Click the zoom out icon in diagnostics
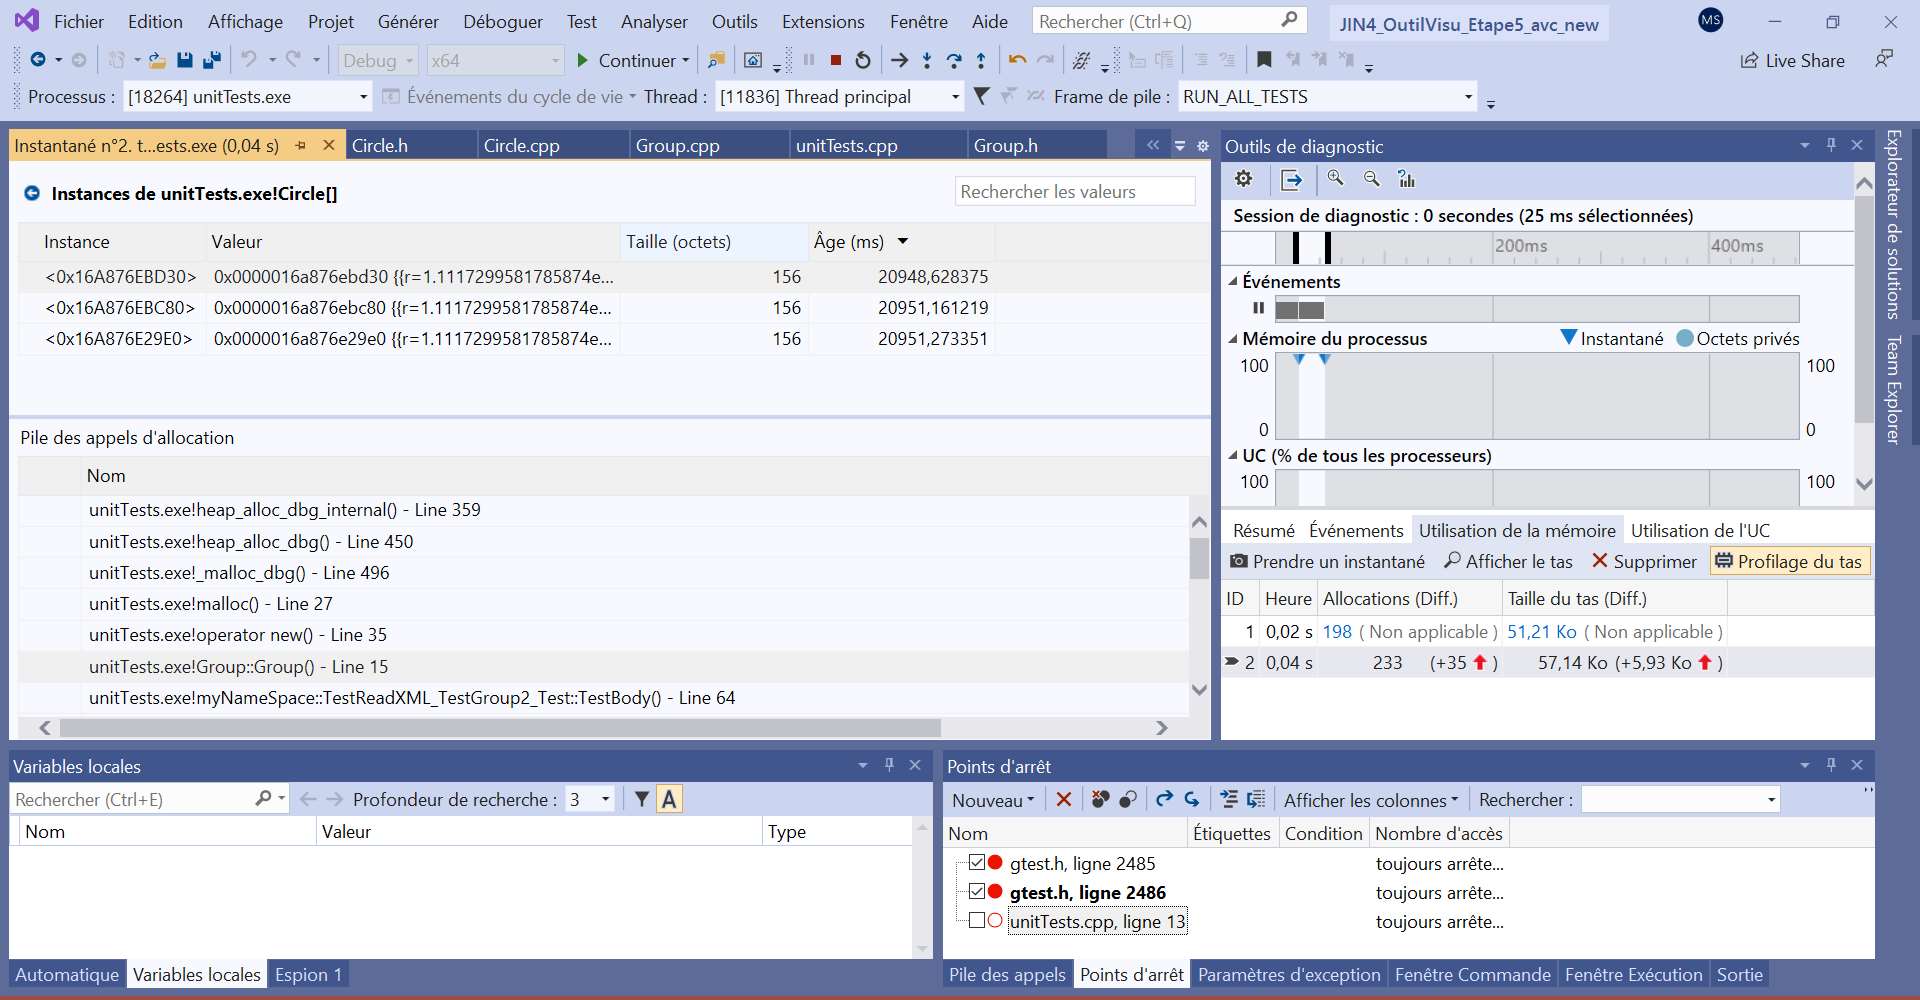The height and width of the screenshot is (1000, 1920). (1372, 179)
